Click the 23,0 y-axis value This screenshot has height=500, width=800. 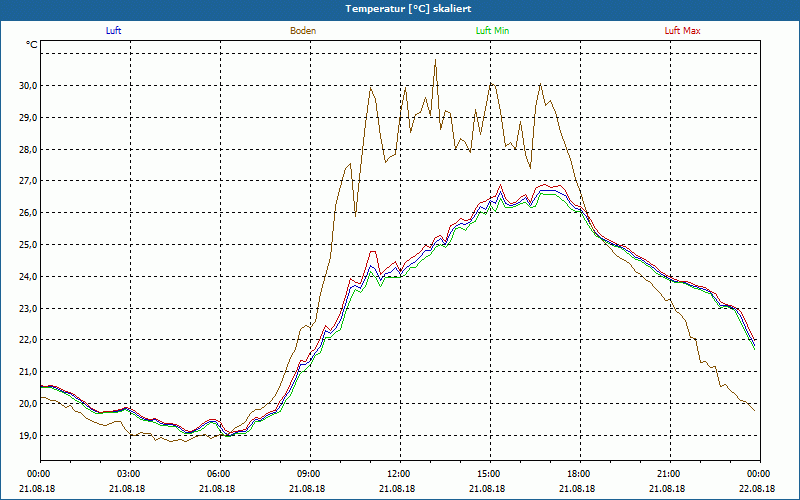tap(29, 309)
